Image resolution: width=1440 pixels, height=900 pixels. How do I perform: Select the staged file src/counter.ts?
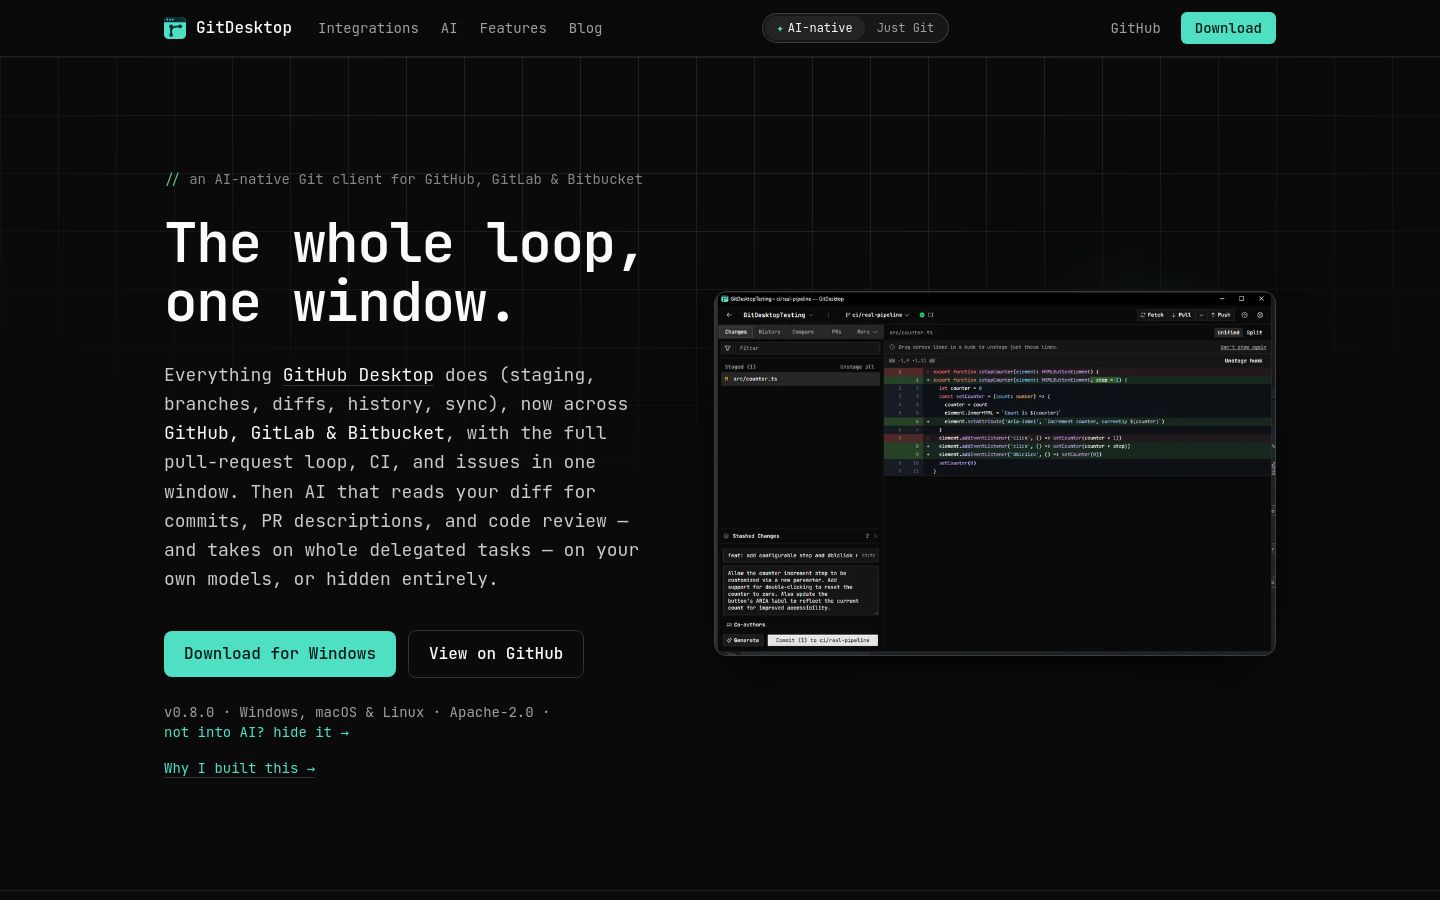coord(800,379)
